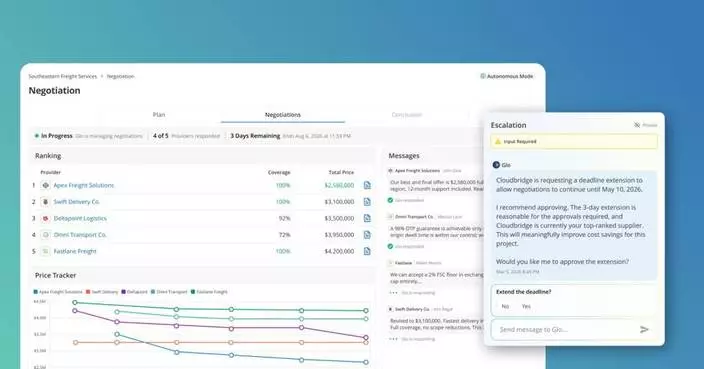Switch to the Negotiations tab
Screen dimensions: 704x369
[x=283, y=115]
